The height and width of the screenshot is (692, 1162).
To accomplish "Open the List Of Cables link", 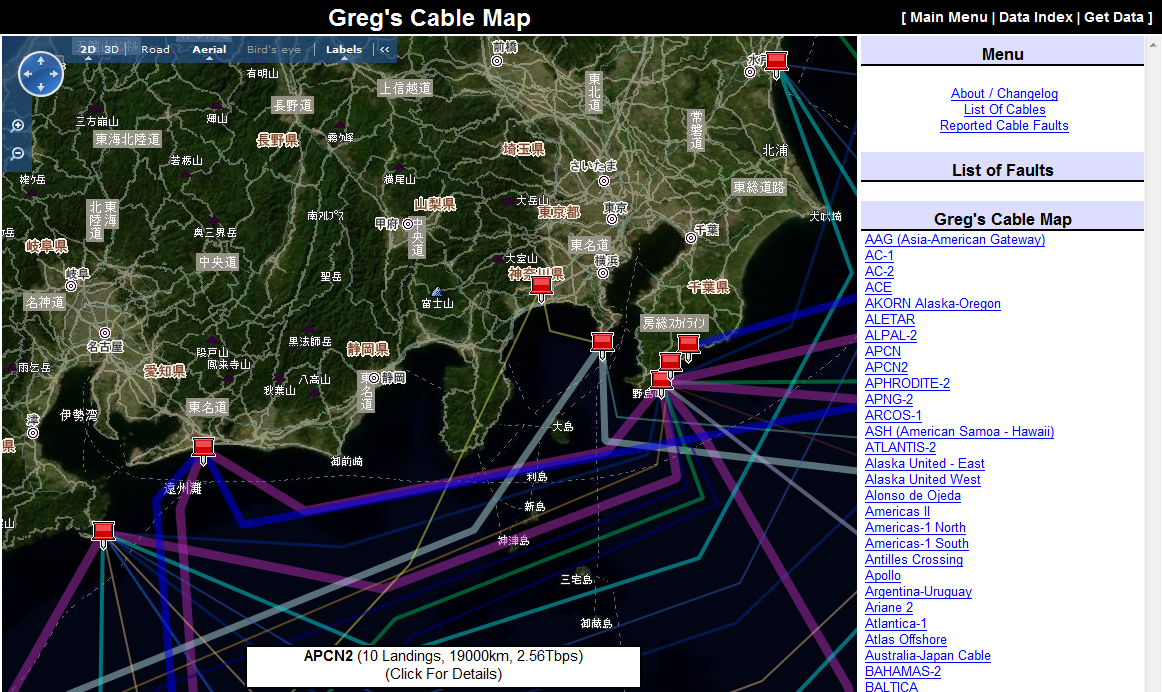I will tap(1004, 110).
